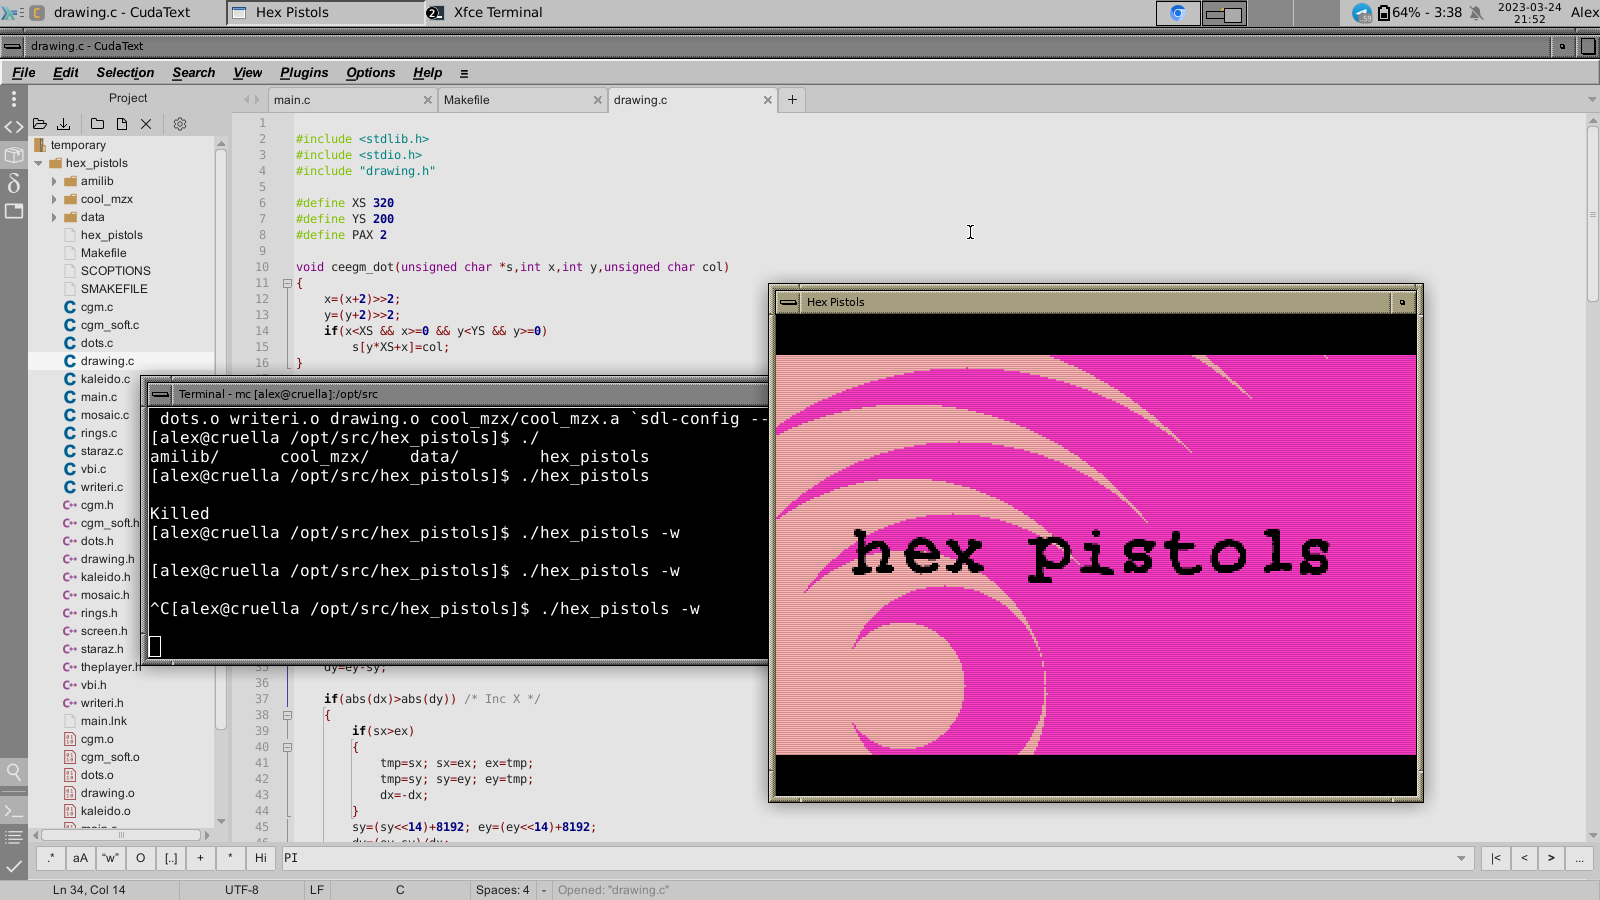The width and height of the screenshot is (1600, 900).
Task: Open Project settings gear icon
Action: click(x=180, y=124)
